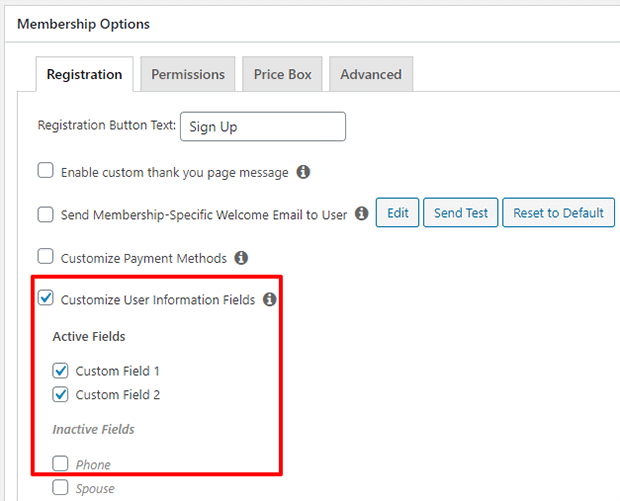Uncheck Custom Field 2
This screenshot has width=620, height=501.
coord(60,394)
